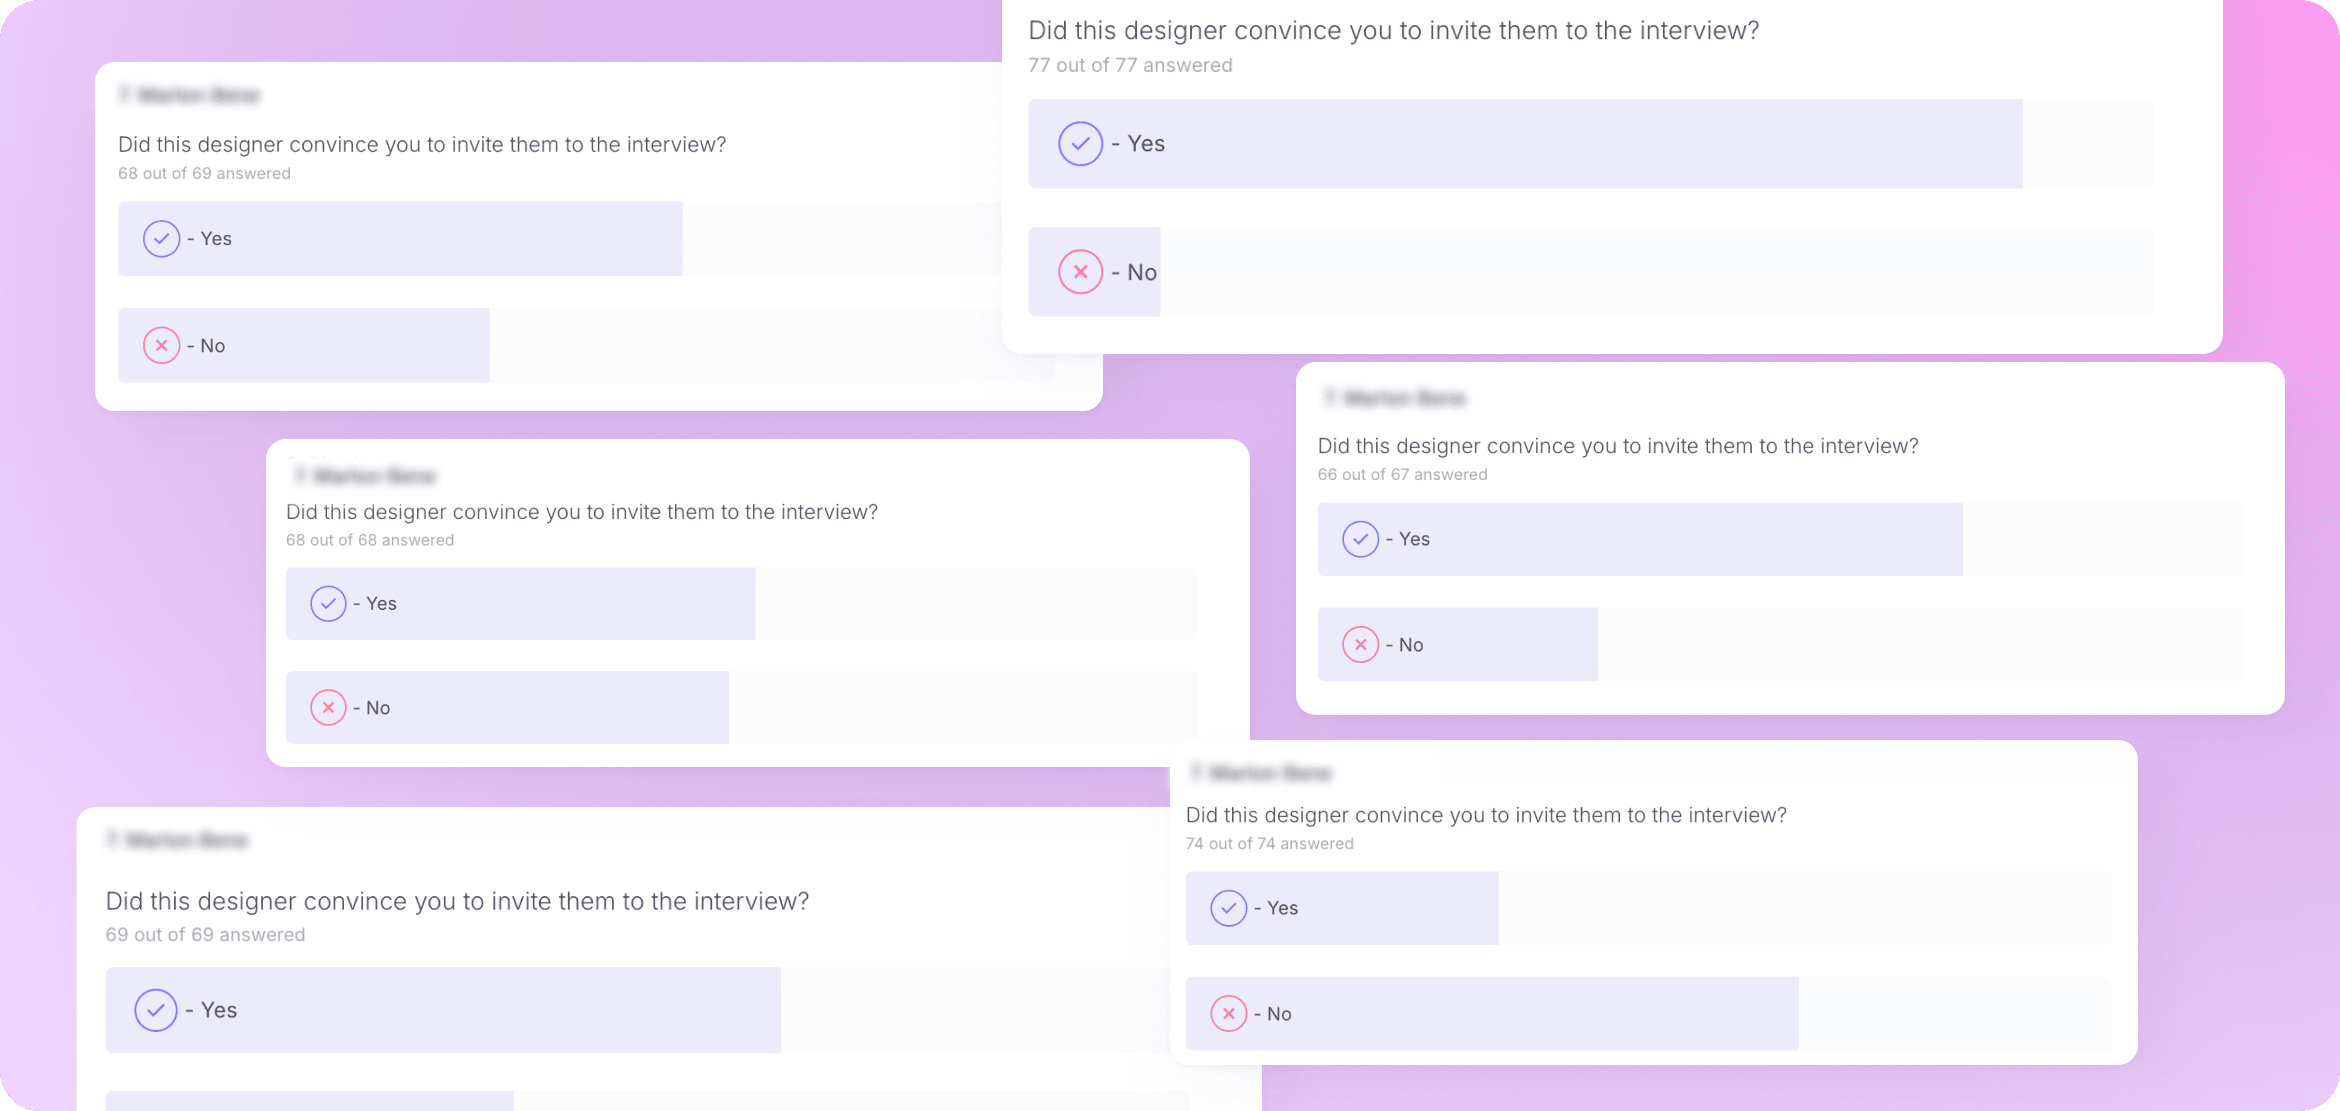Click Yes checkmark icon in 77-answered card

(1080, 144)
